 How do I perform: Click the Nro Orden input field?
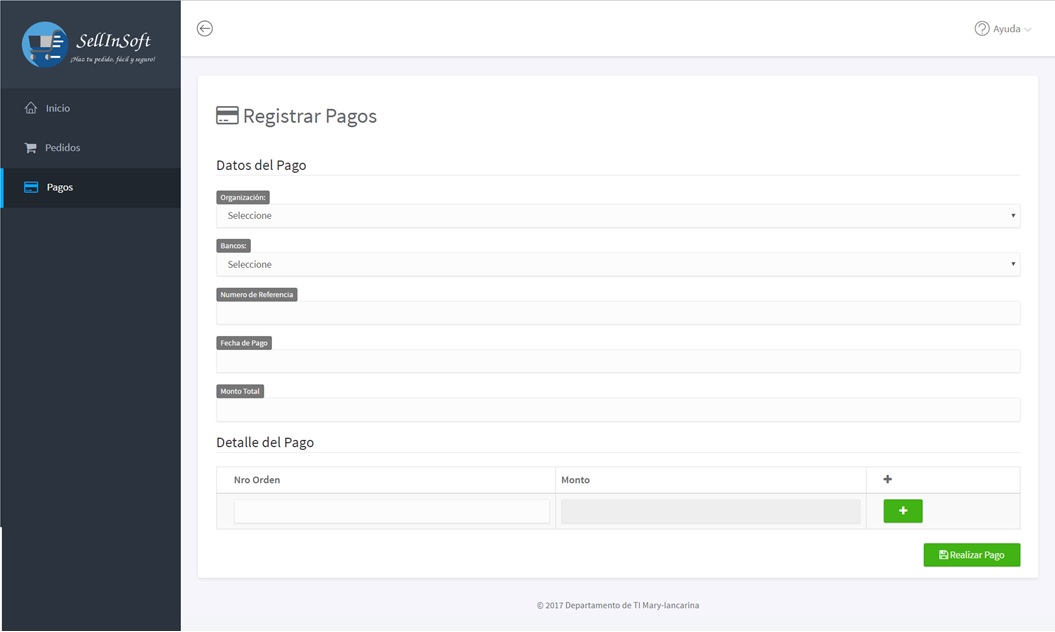click(x=392, y=512)
